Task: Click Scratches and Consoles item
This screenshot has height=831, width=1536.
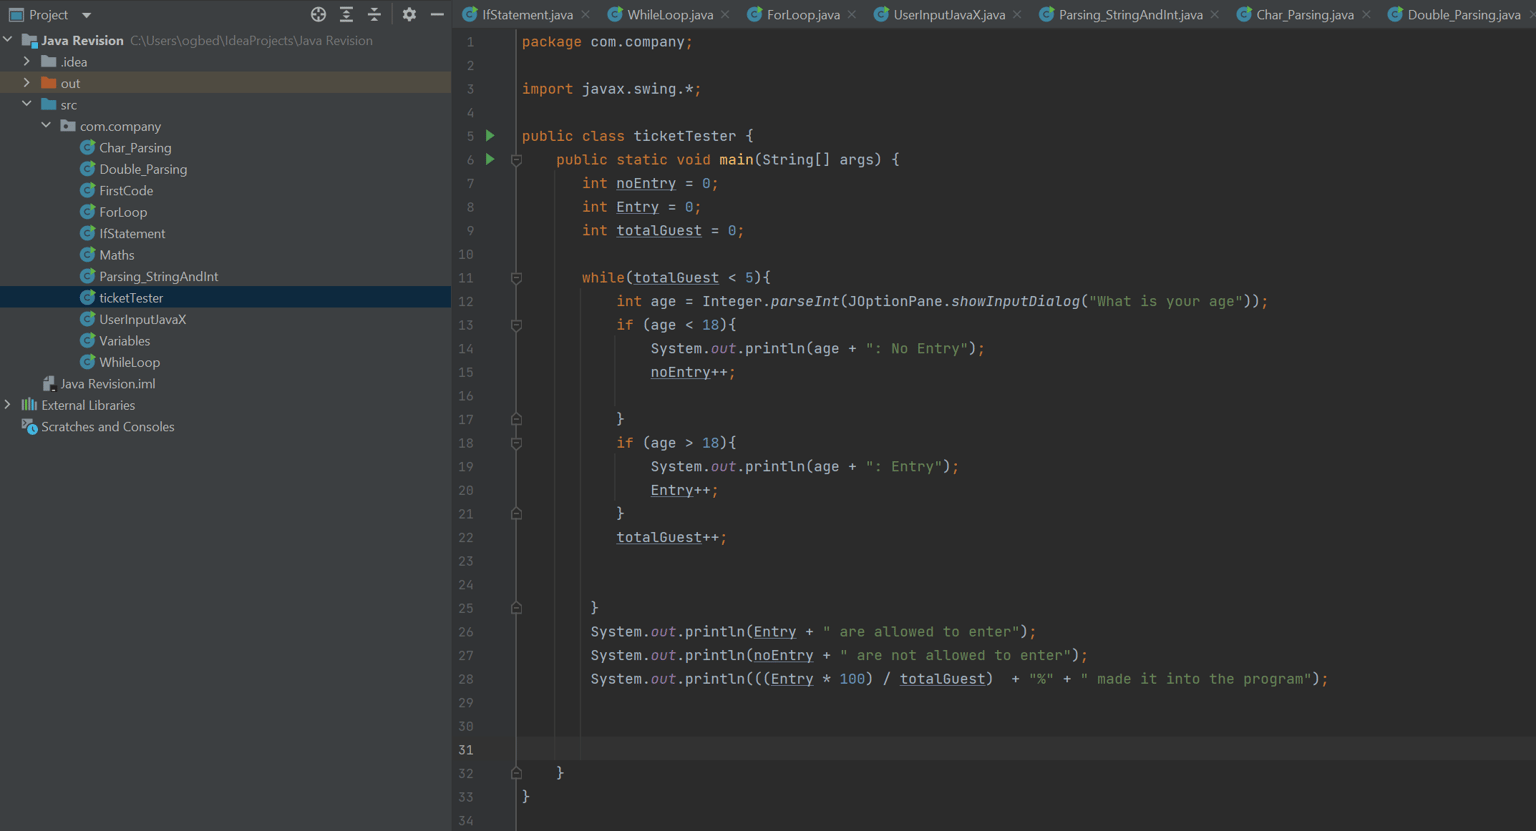Action: pos(107,427)
